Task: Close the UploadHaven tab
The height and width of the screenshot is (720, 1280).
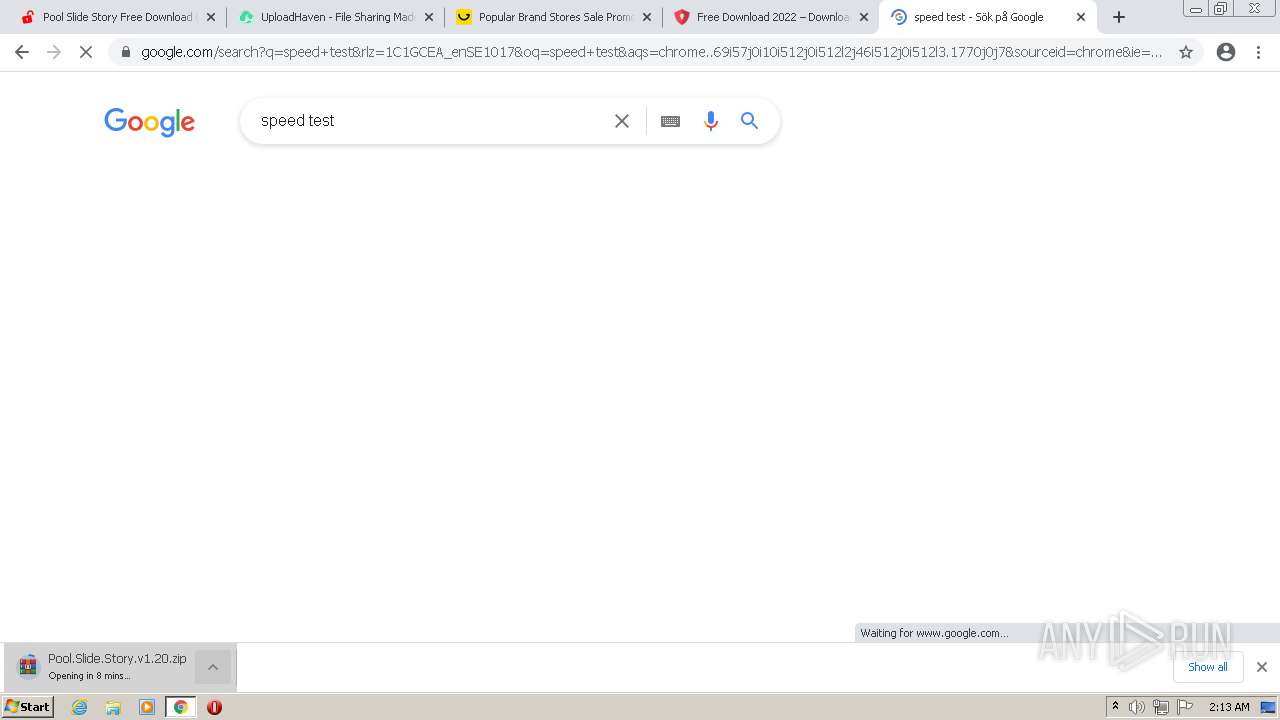Action: 428,17
